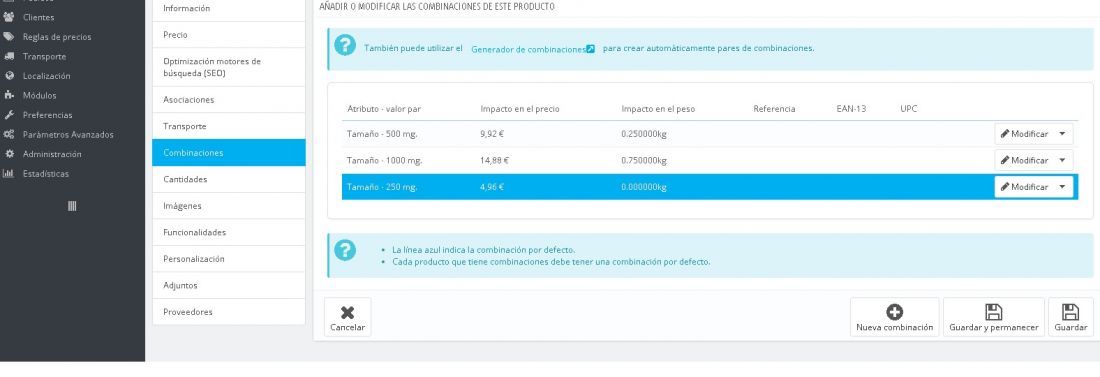Collapse sidebar using the menu collapse icon

(72, 206)
